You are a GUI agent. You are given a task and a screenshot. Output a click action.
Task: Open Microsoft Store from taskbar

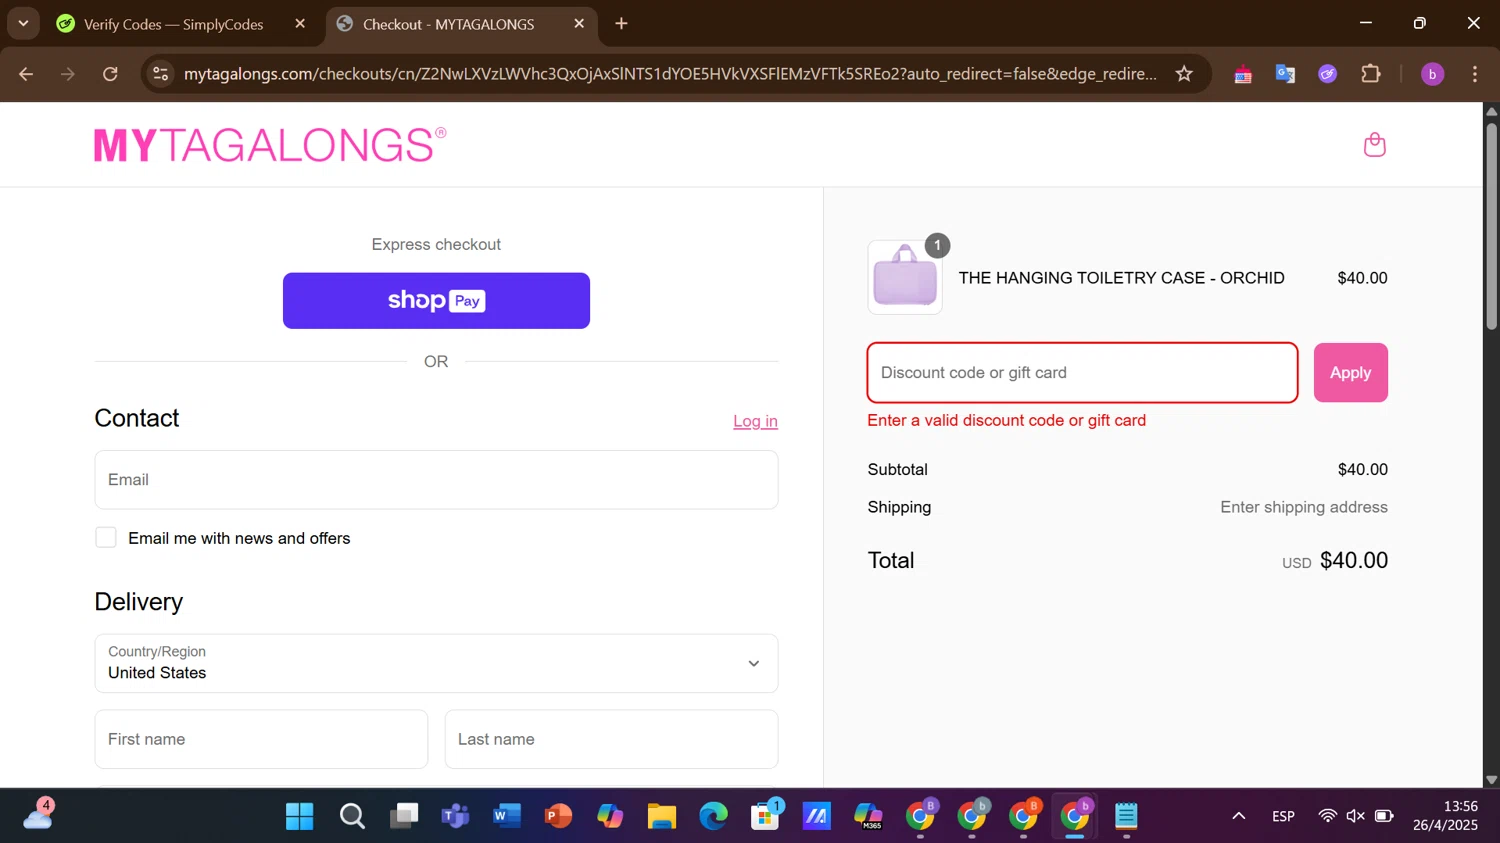tap(765, 817)
